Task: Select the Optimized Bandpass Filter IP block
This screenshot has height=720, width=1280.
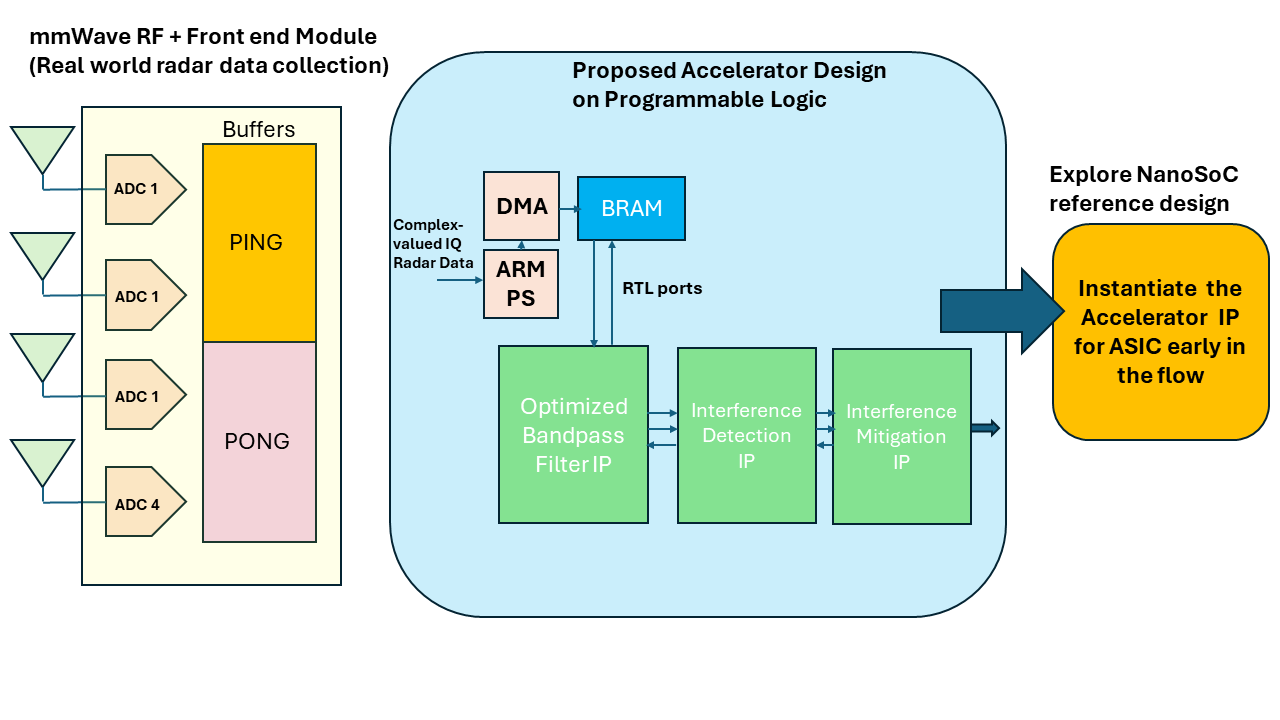Action: (574, 434)
